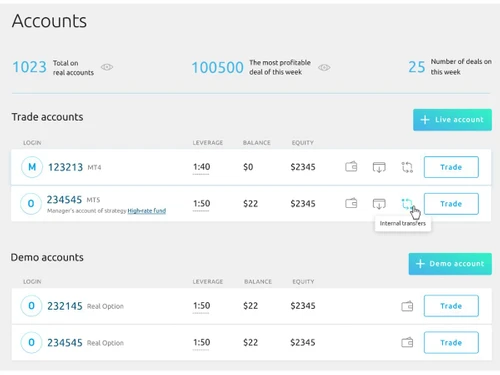Click LEVERAGE column header in Trade accounts
Screen dimensions: 500x375
tap(208, 143)
